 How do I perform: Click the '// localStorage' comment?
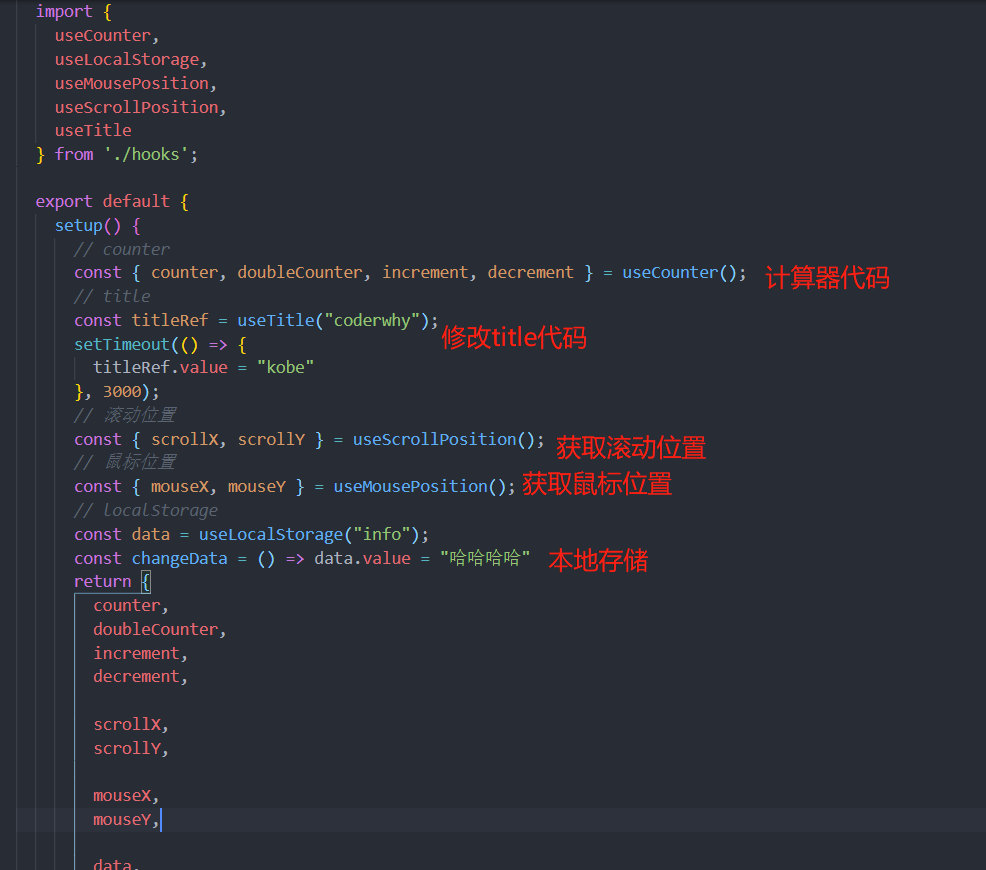tap(146, 510)
